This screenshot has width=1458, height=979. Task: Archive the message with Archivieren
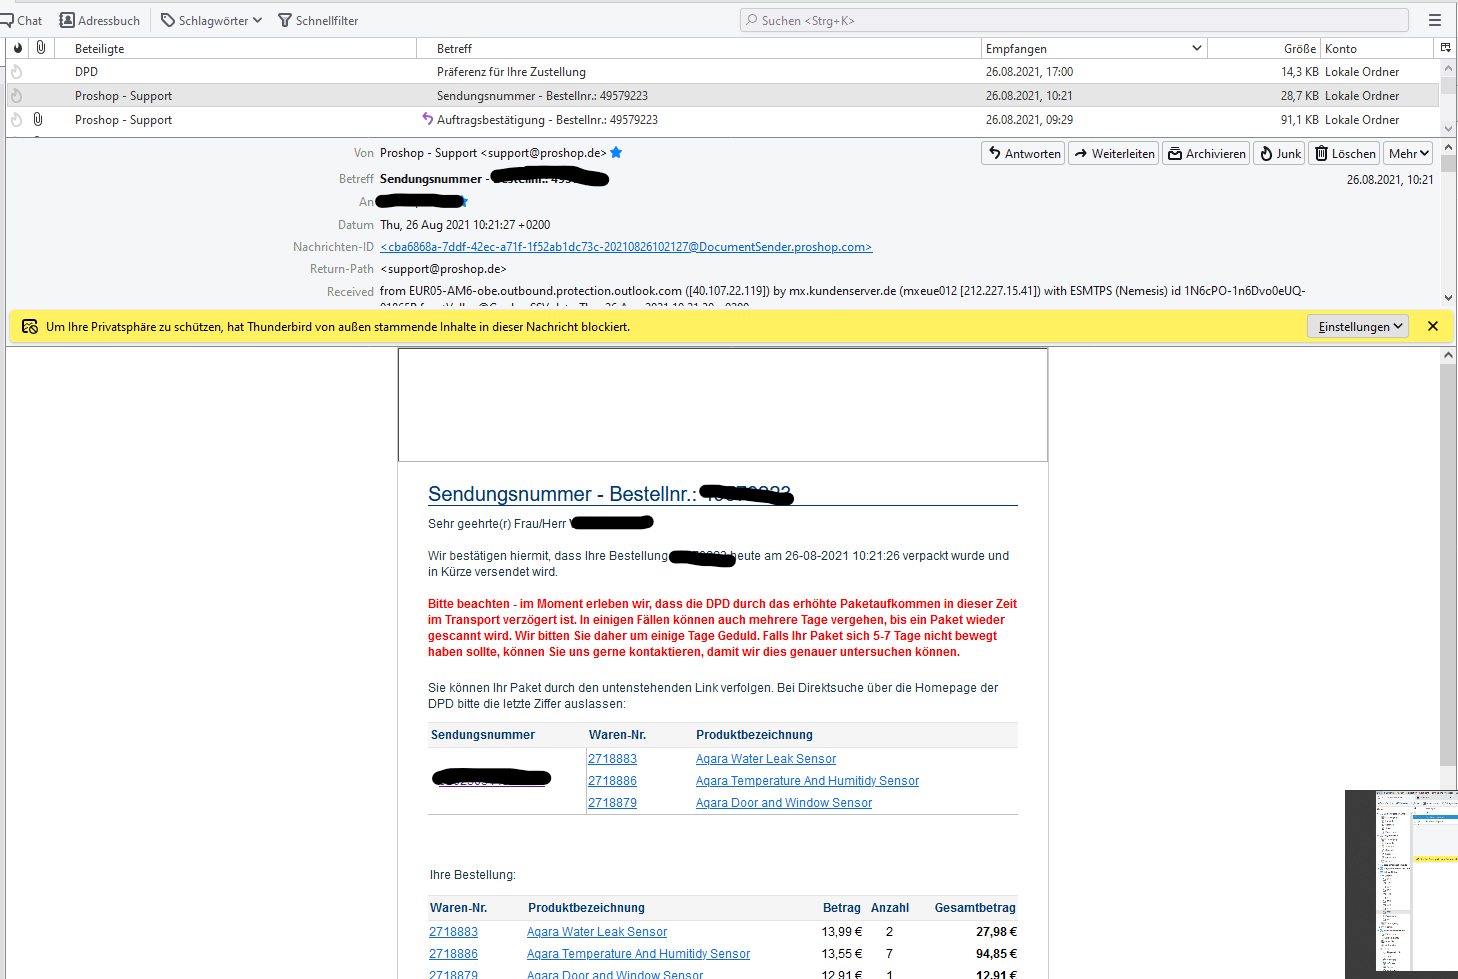tap(1206, 153)
